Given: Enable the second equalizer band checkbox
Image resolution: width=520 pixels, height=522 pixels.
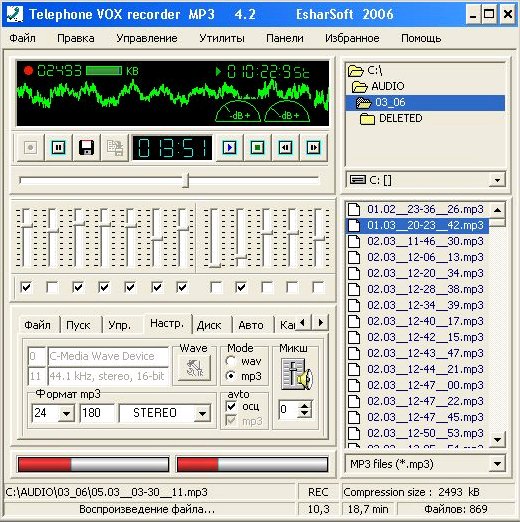Looking at the screenshot, I should [x=52, y=287].
